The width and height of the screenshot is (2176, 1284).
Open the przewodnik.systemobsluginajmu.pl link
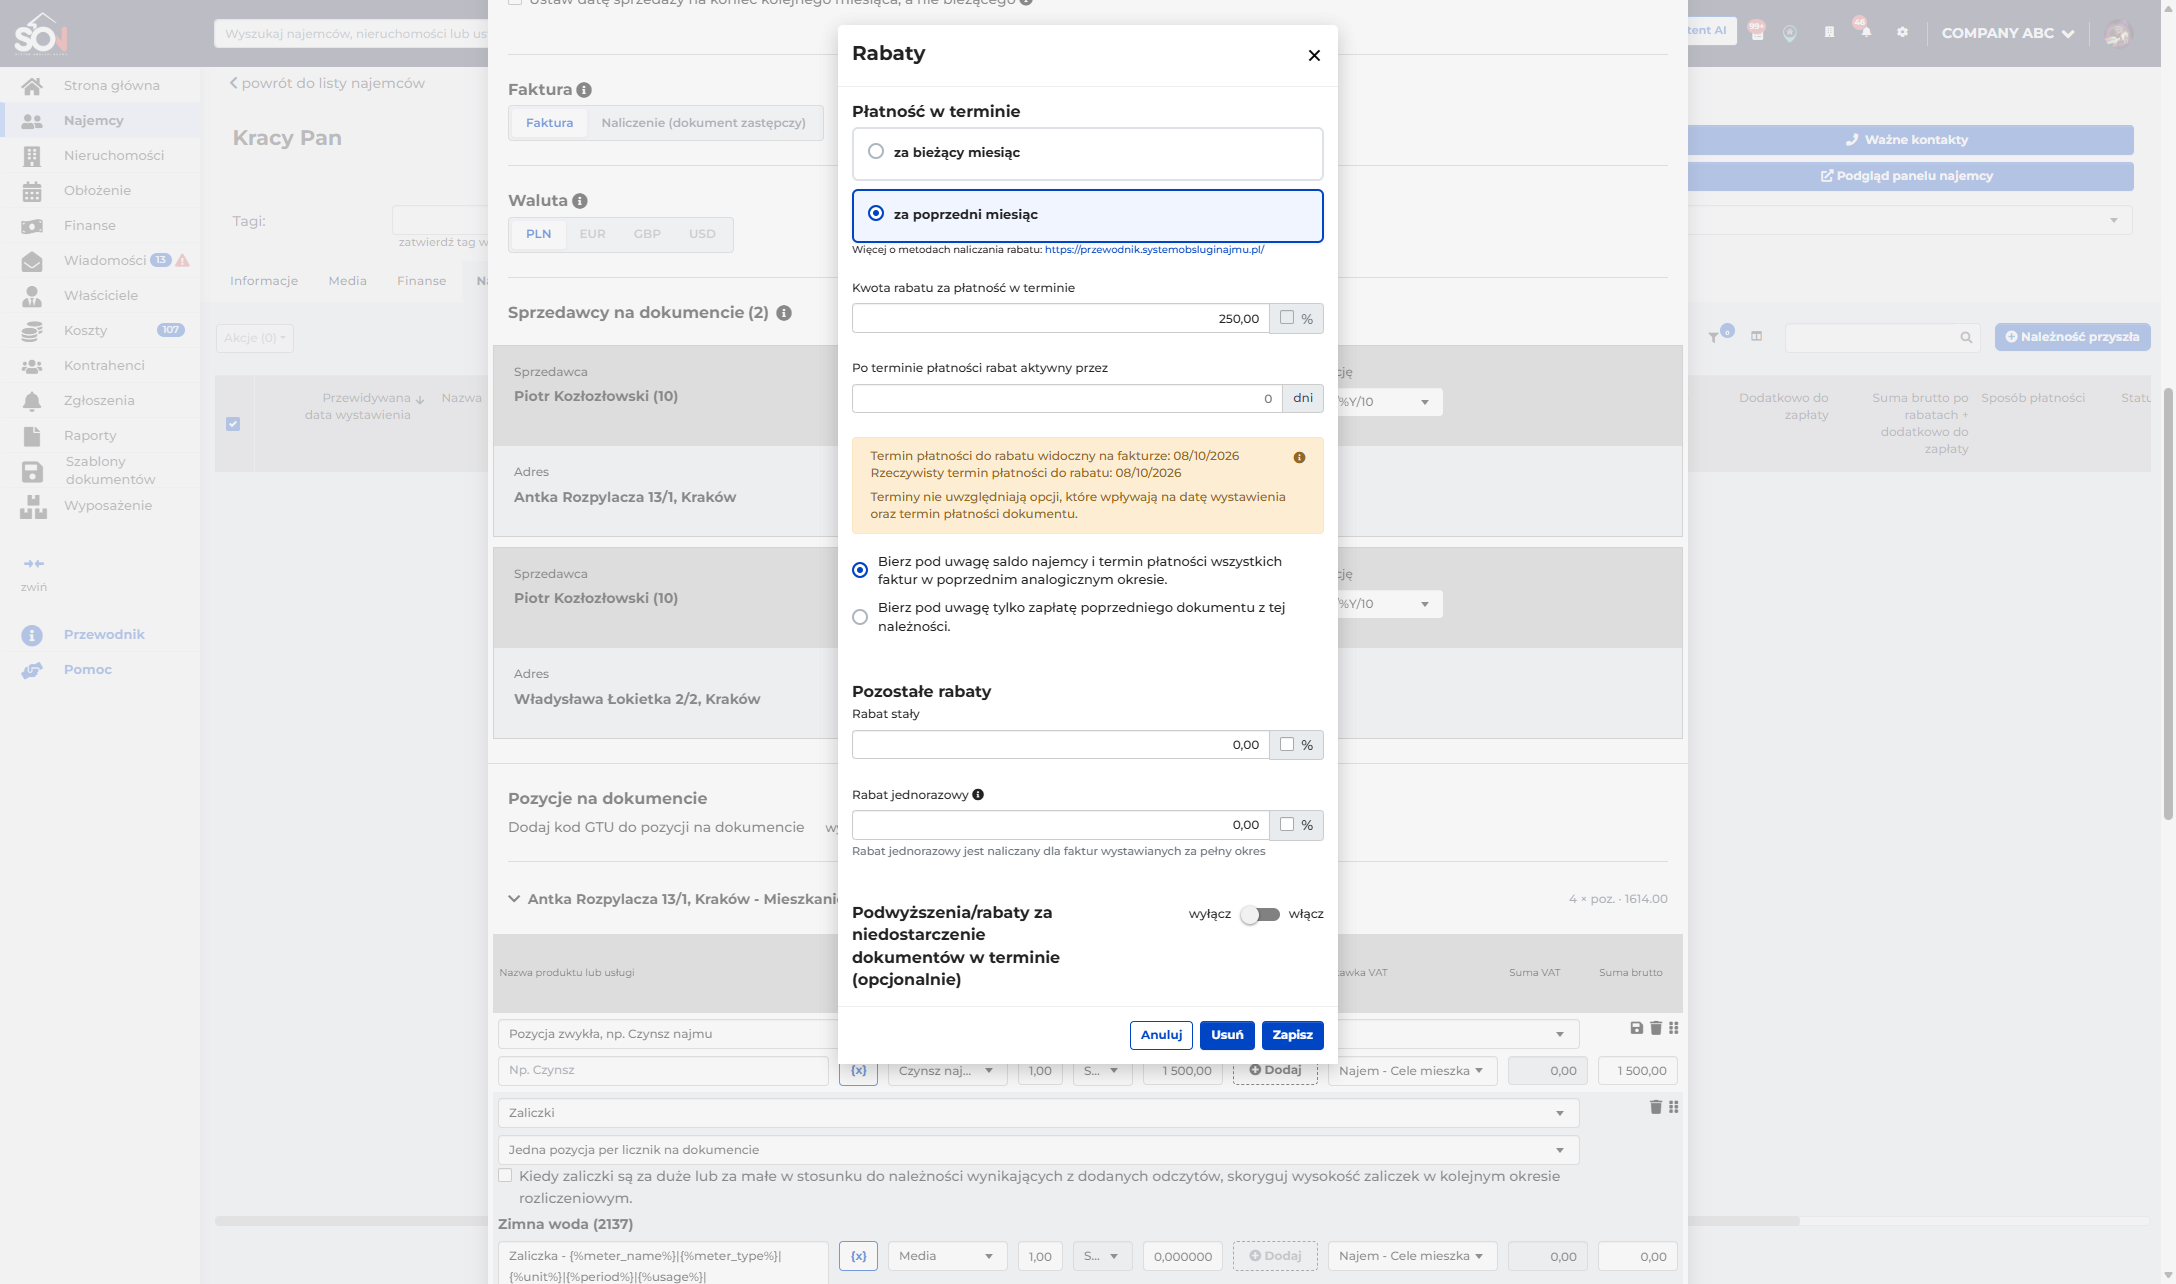point(1154,250)
